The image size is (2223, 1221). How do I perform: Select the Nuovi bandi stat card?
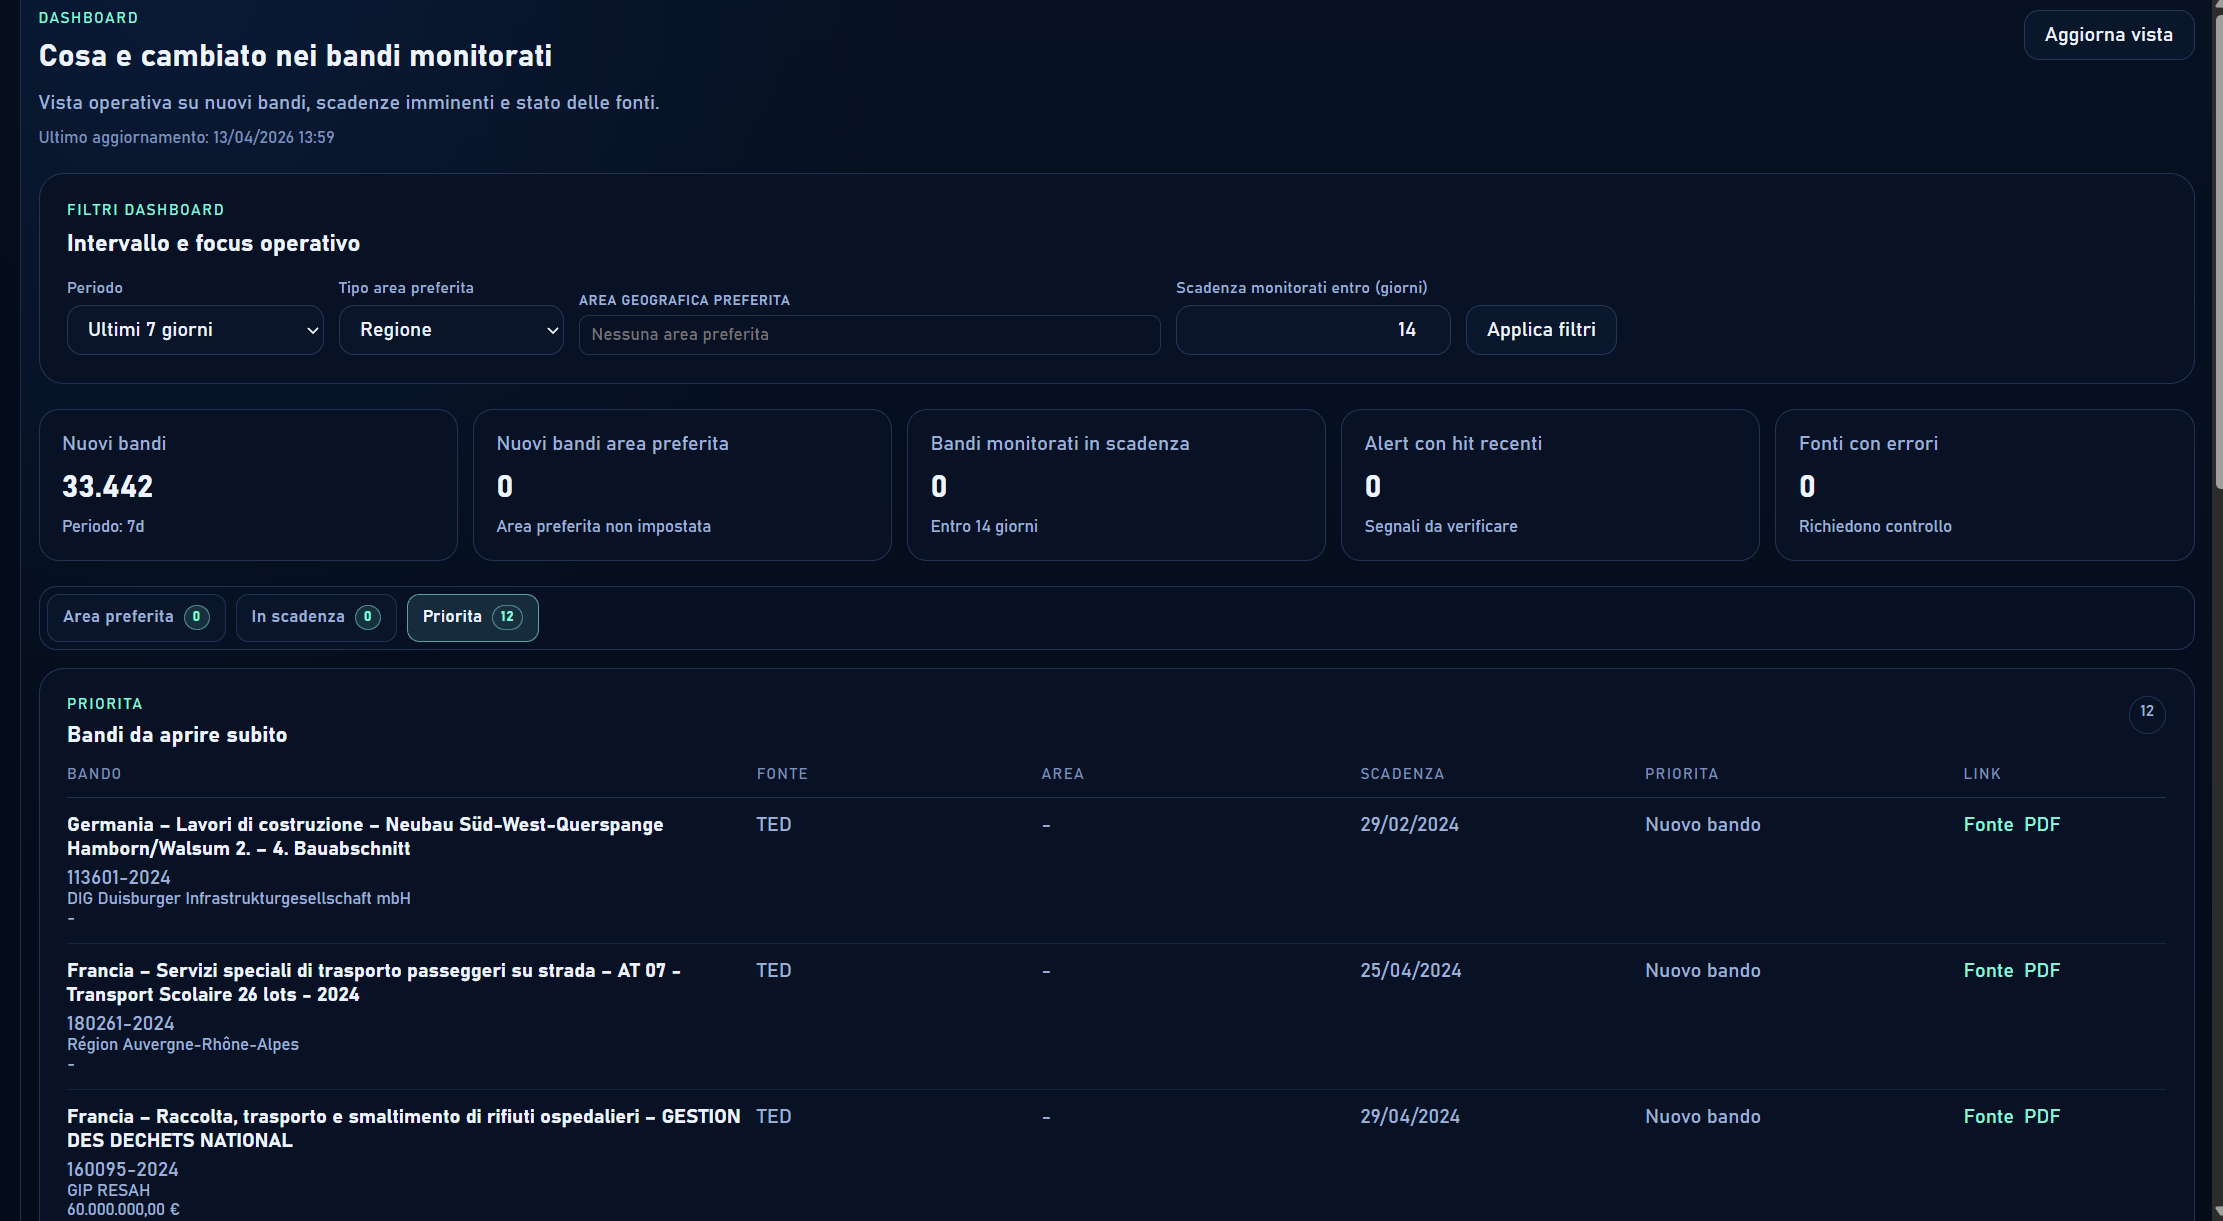(247, 485)
